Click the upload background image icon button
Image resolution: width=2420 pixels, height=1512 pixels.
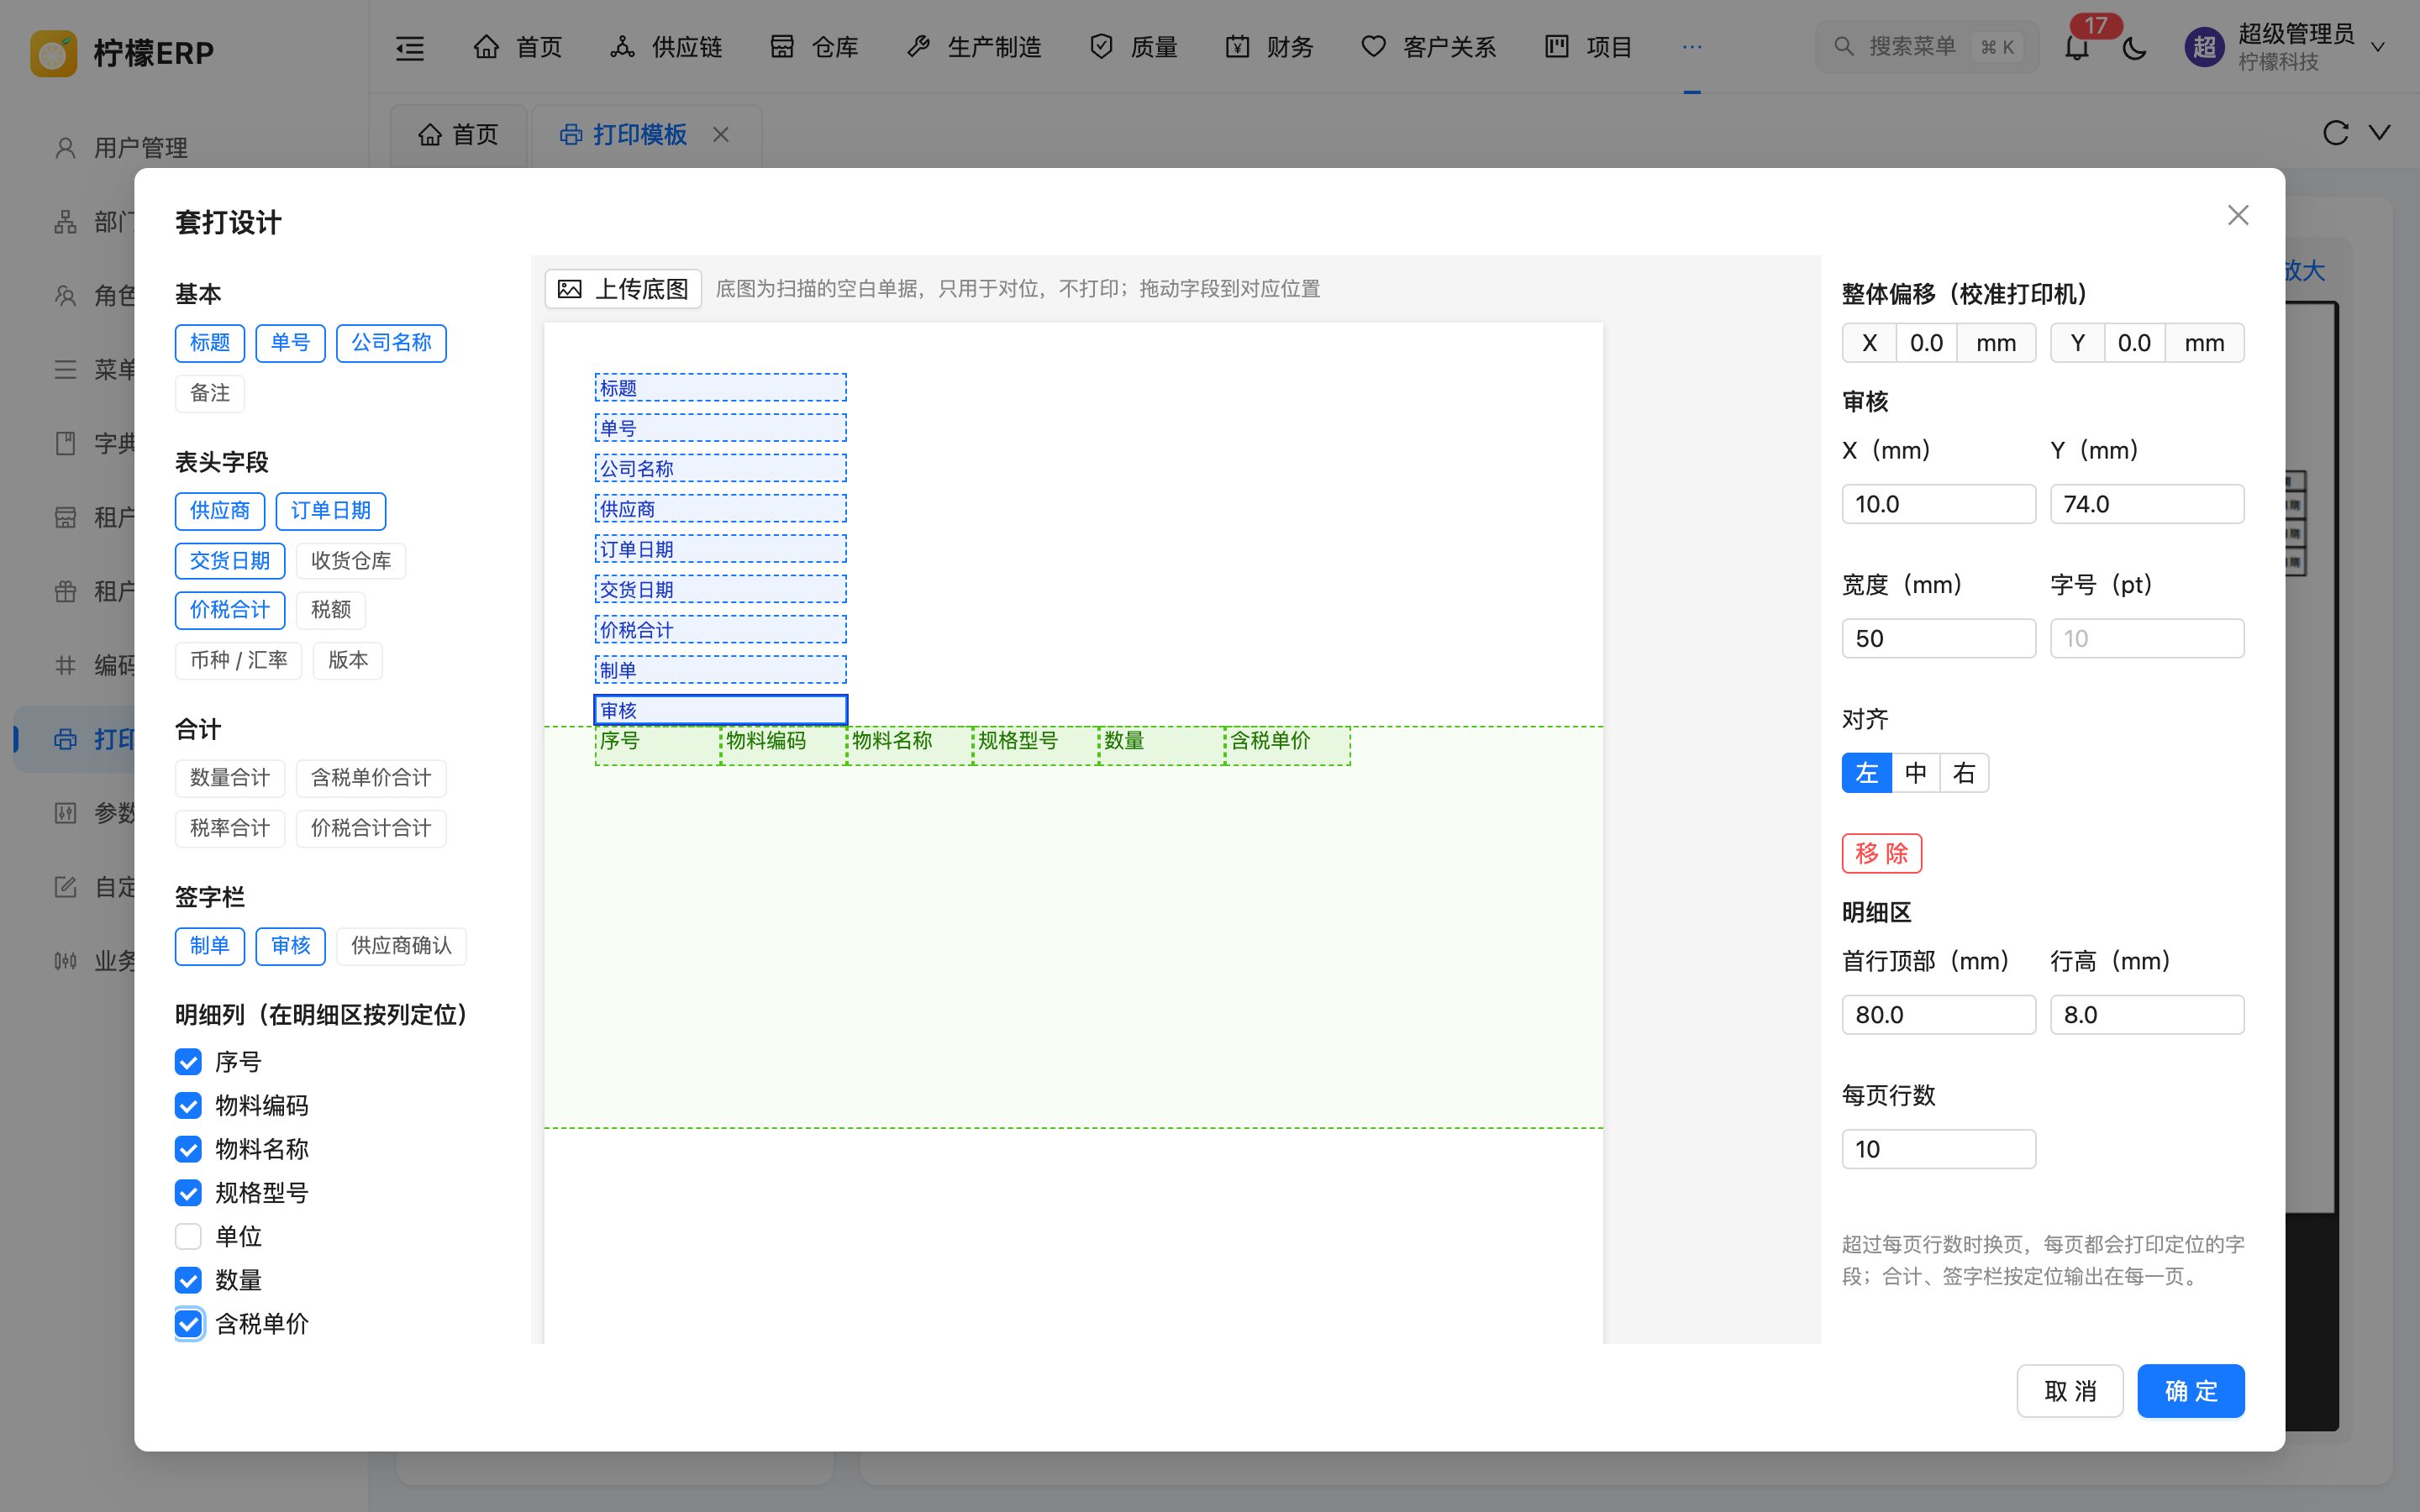pos(622,289)
